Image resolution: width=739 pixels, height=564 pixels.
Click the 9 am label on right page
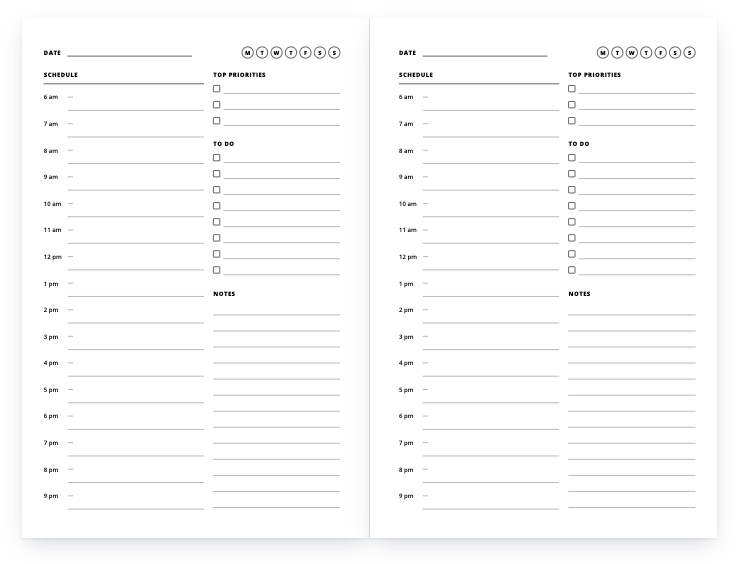pos(406,177)
